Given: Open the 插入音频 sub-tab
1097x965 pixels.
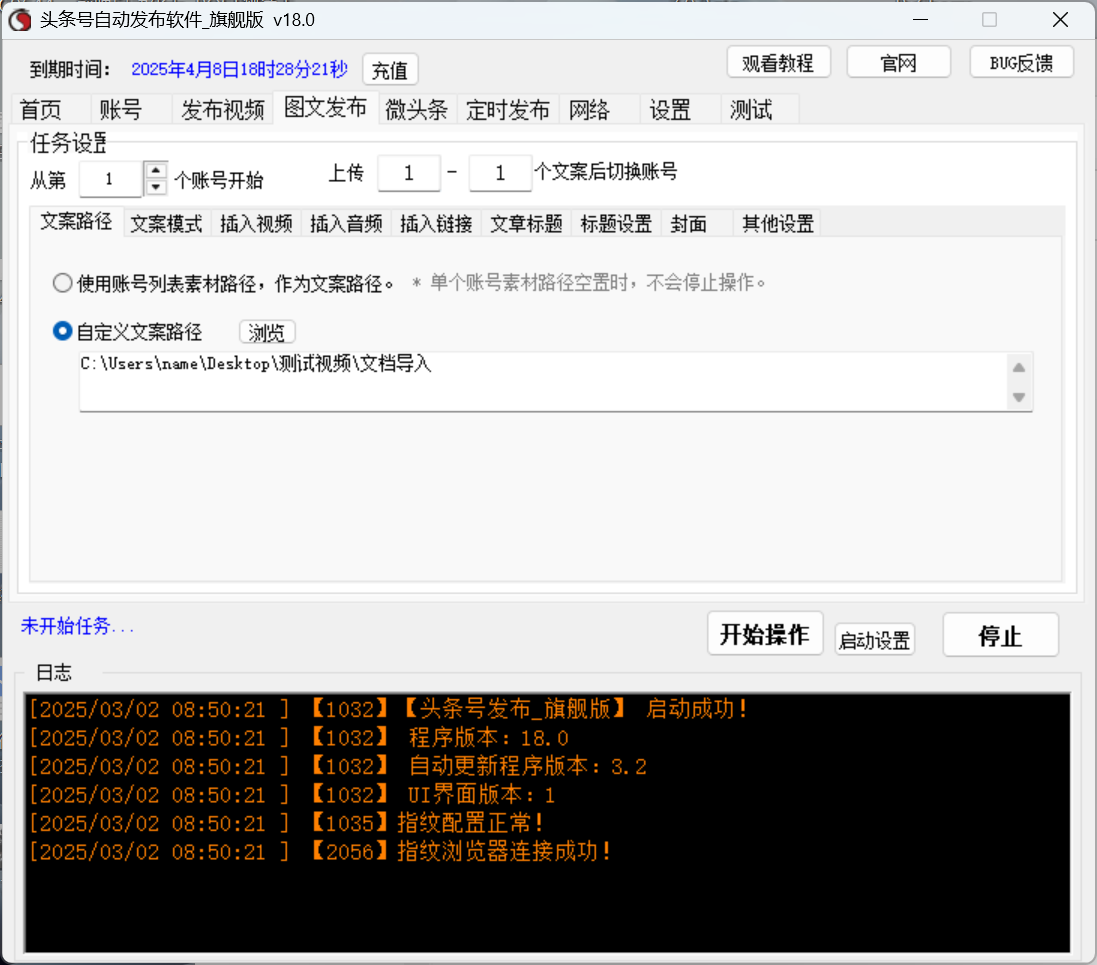Looking at the screenshot, I should coord(346,224).
